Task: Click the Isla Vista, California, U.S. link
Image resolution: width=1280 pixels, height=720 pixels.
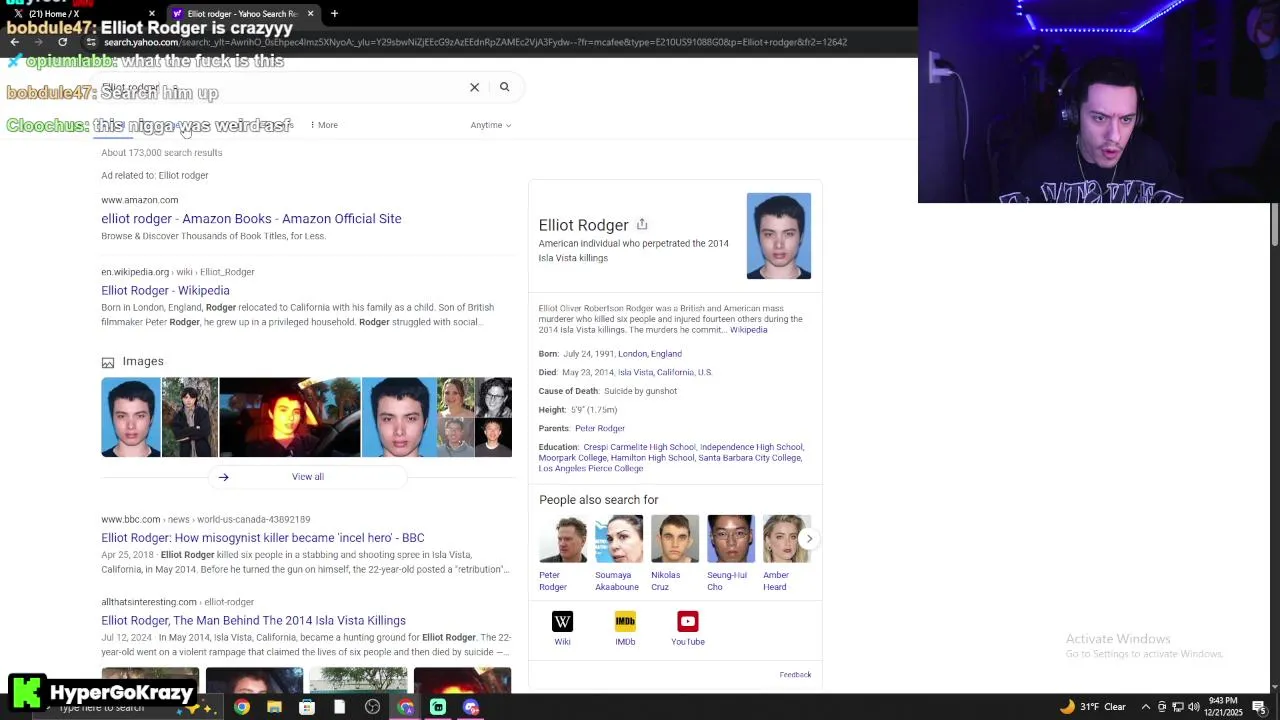Action: click(x=665, y=372)
